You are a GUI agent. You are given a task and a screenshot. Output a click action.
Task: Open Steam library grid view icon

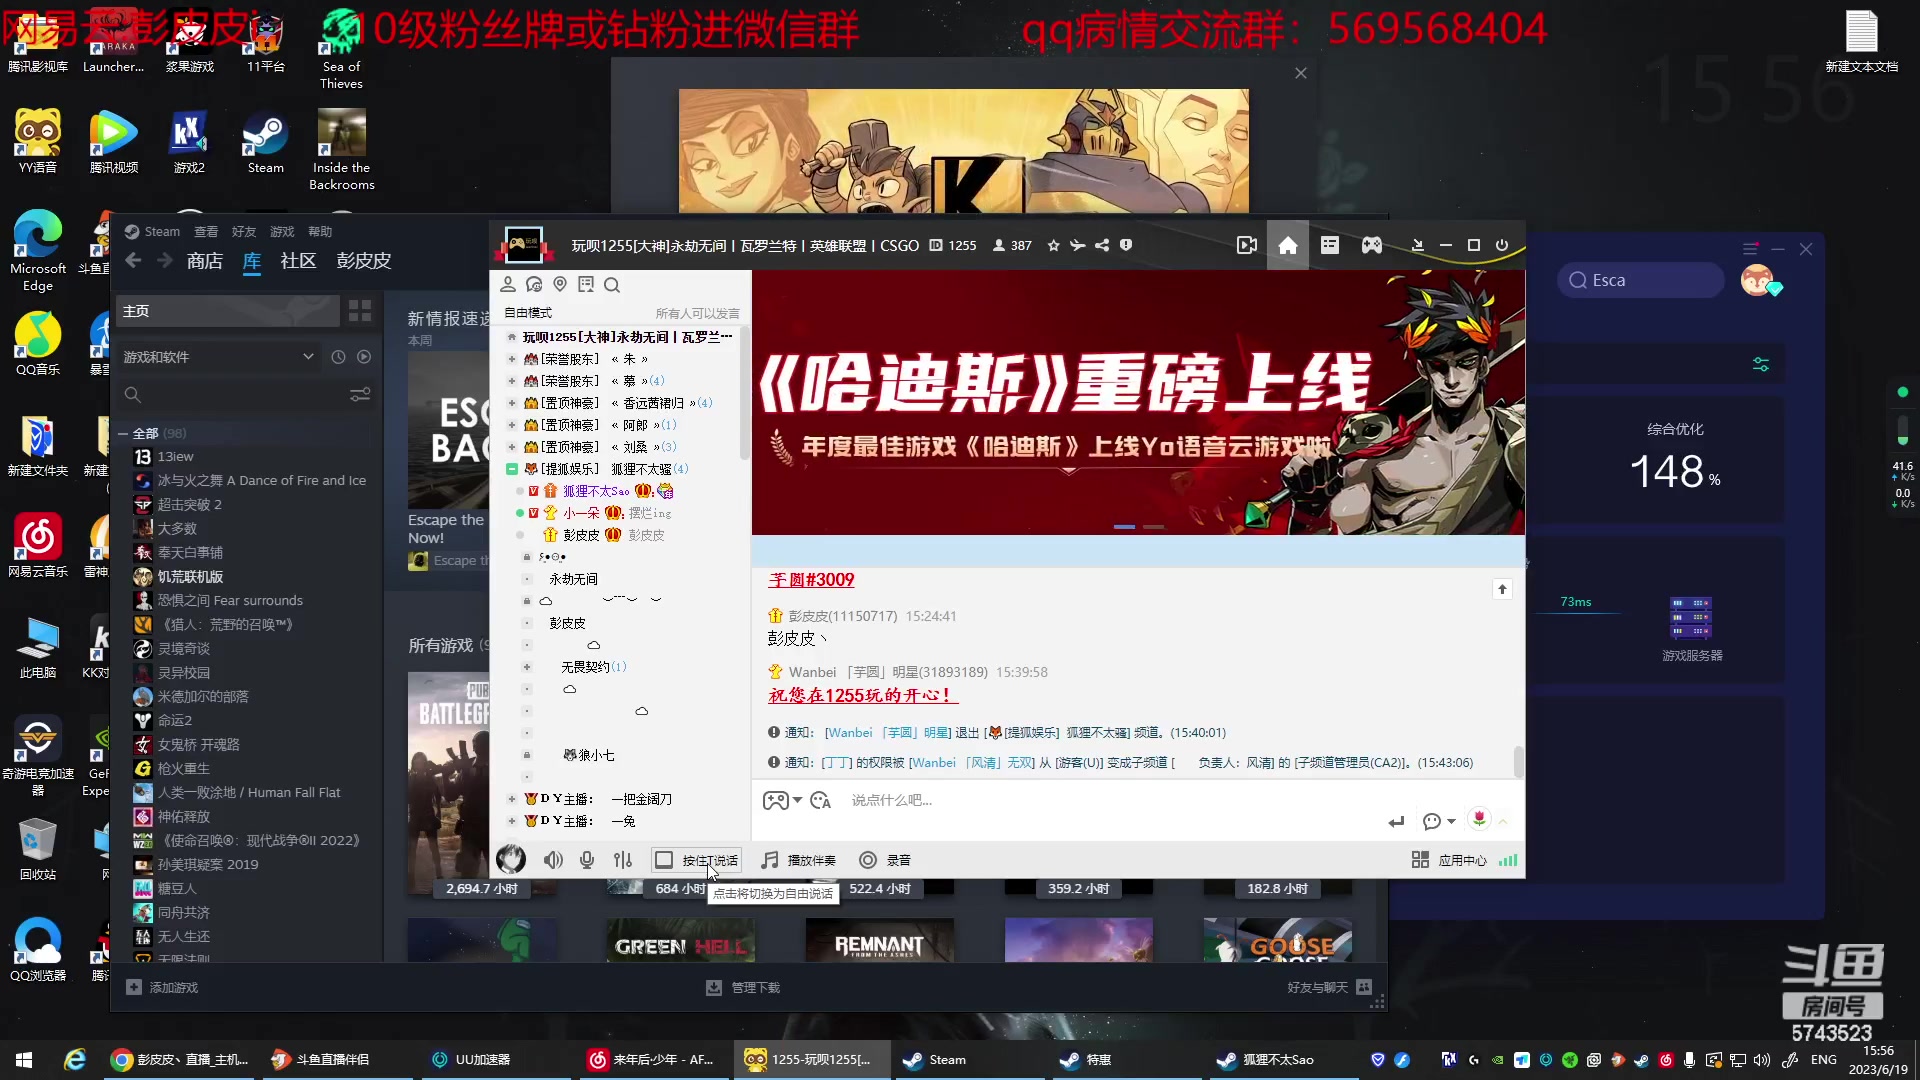[x=360, y=311]
